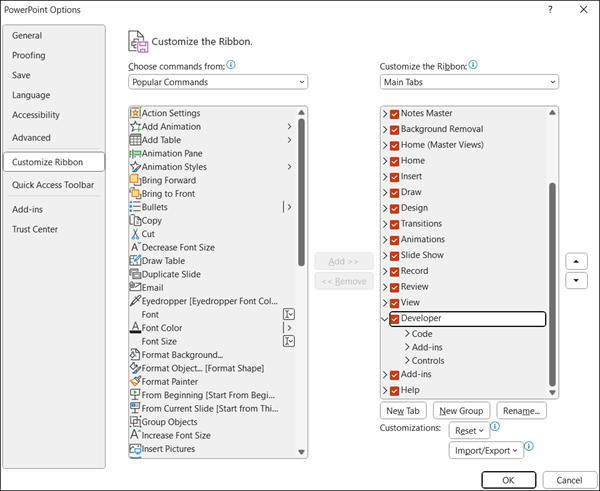Toggle the Record tab checkbox
Image resolution: width=600 pixels, height=491 pixels.
pos(395,271)
